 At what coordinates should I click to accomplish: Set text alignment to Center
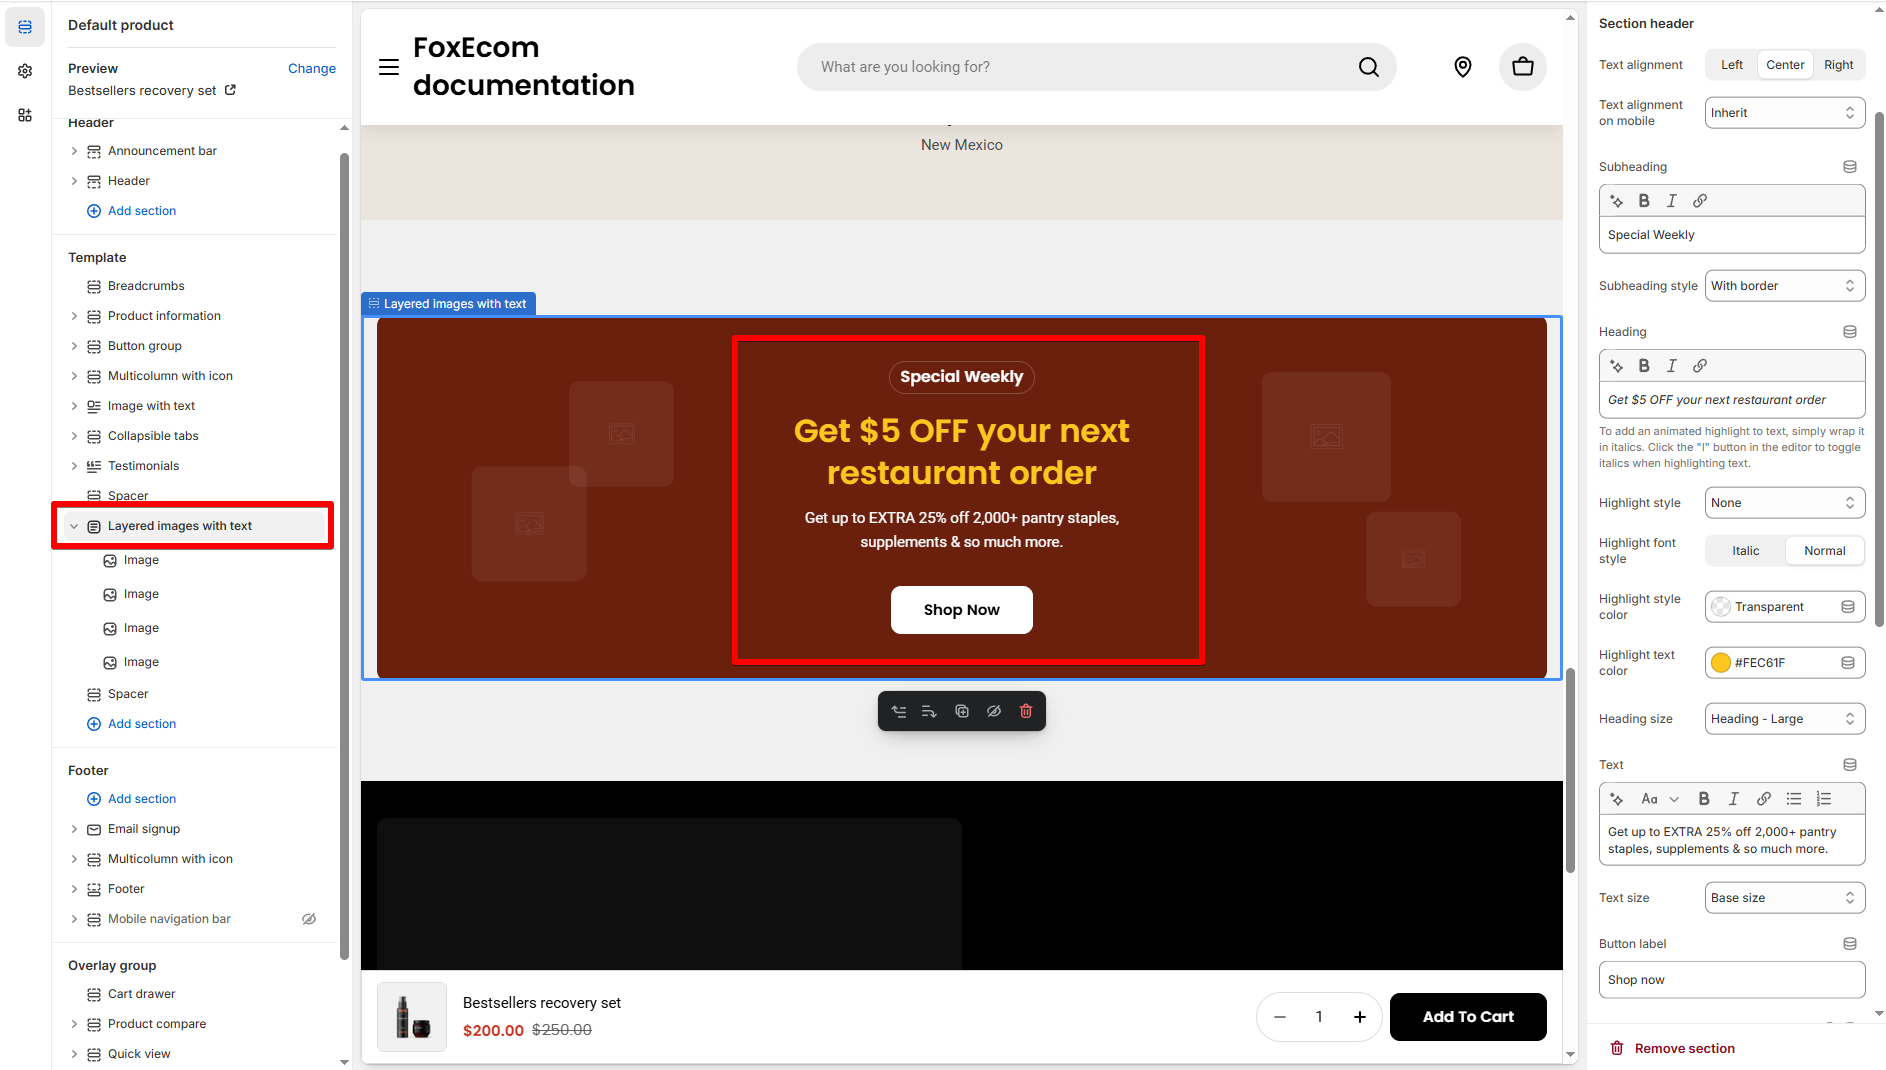[x=1785, y=65]
